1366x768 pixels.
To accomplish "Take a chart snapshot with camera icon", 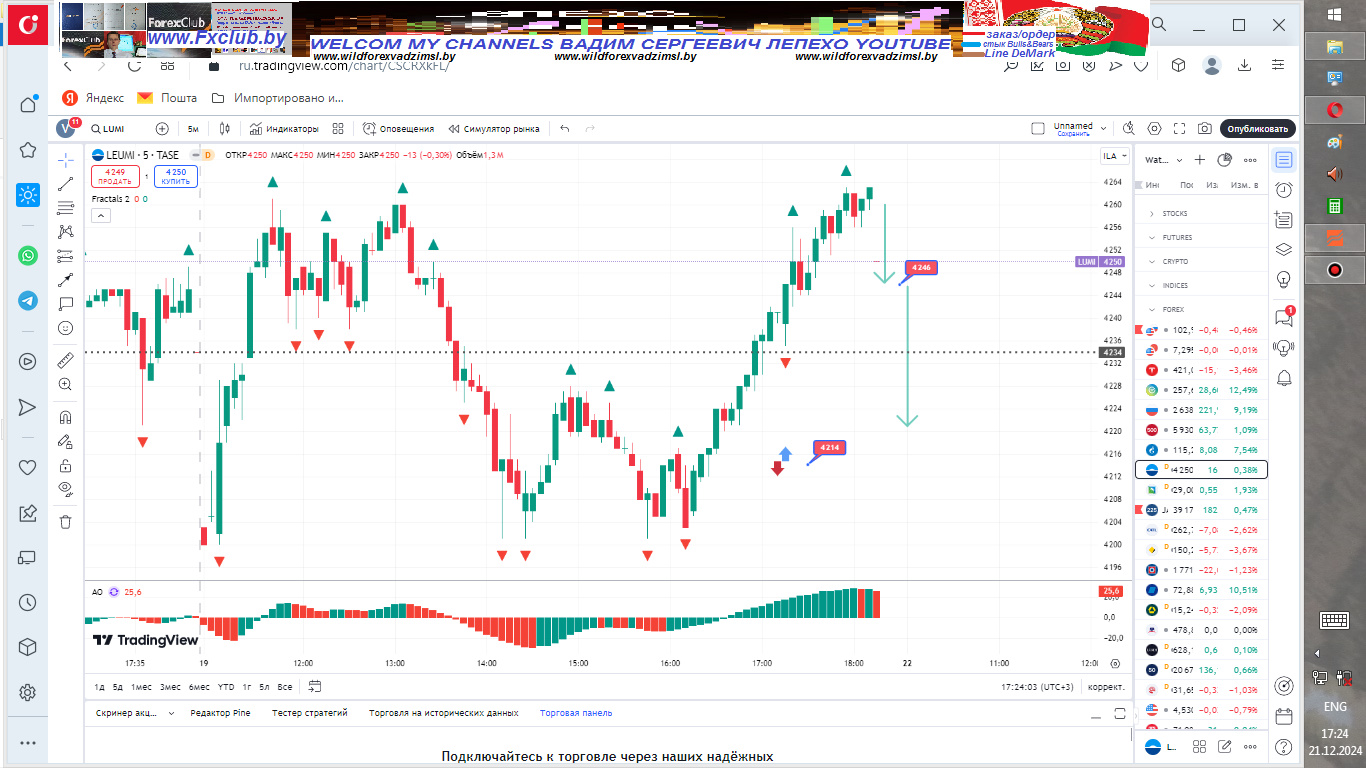I will [1205, 129].
